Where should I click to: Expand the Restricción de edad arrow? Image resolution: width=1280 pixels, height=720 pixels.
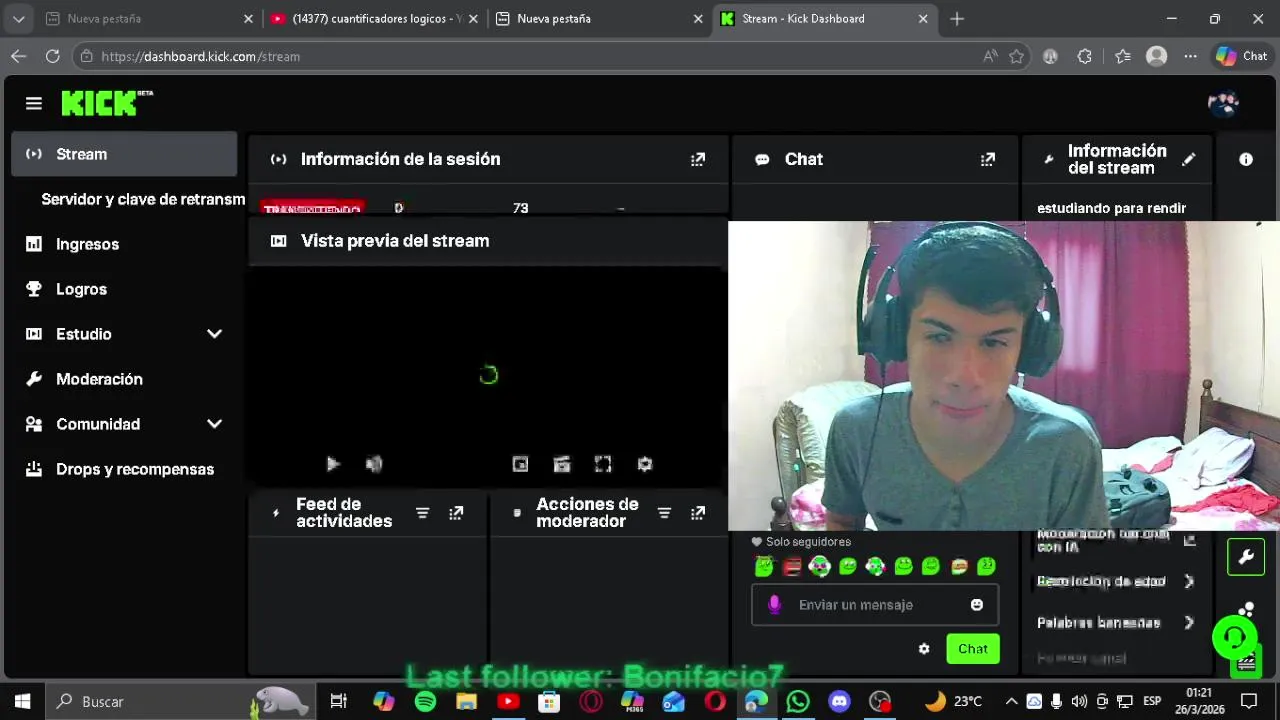(1189, 581)
